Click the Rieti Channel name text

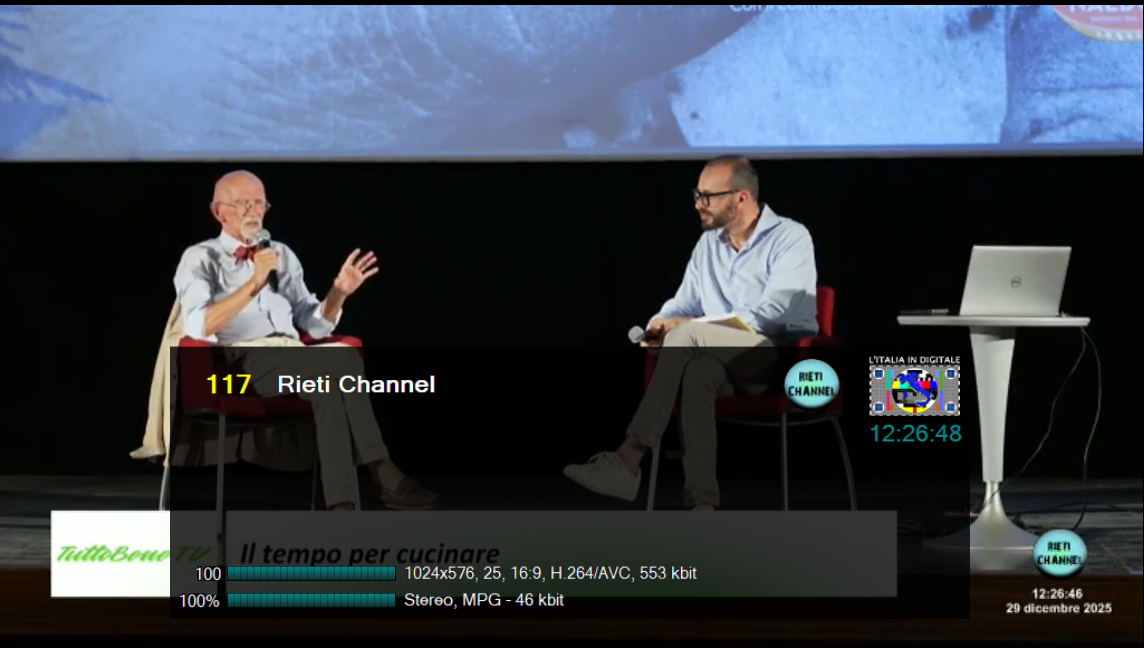coord(356,385)
